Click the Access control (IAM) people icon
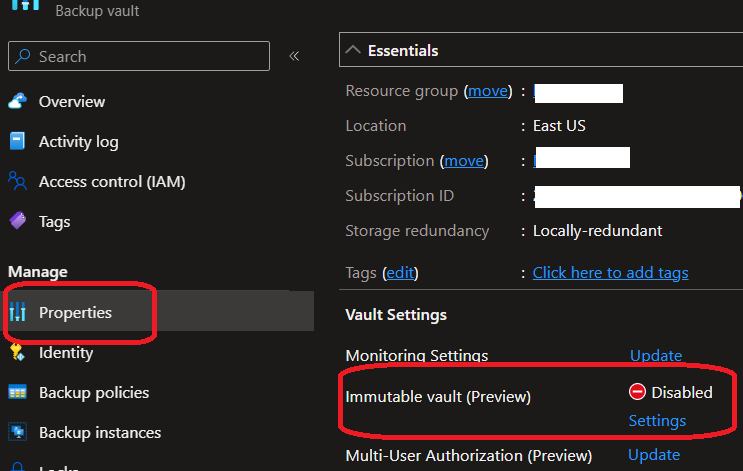This screenshot has width=743, height=471. click(17, 181)
